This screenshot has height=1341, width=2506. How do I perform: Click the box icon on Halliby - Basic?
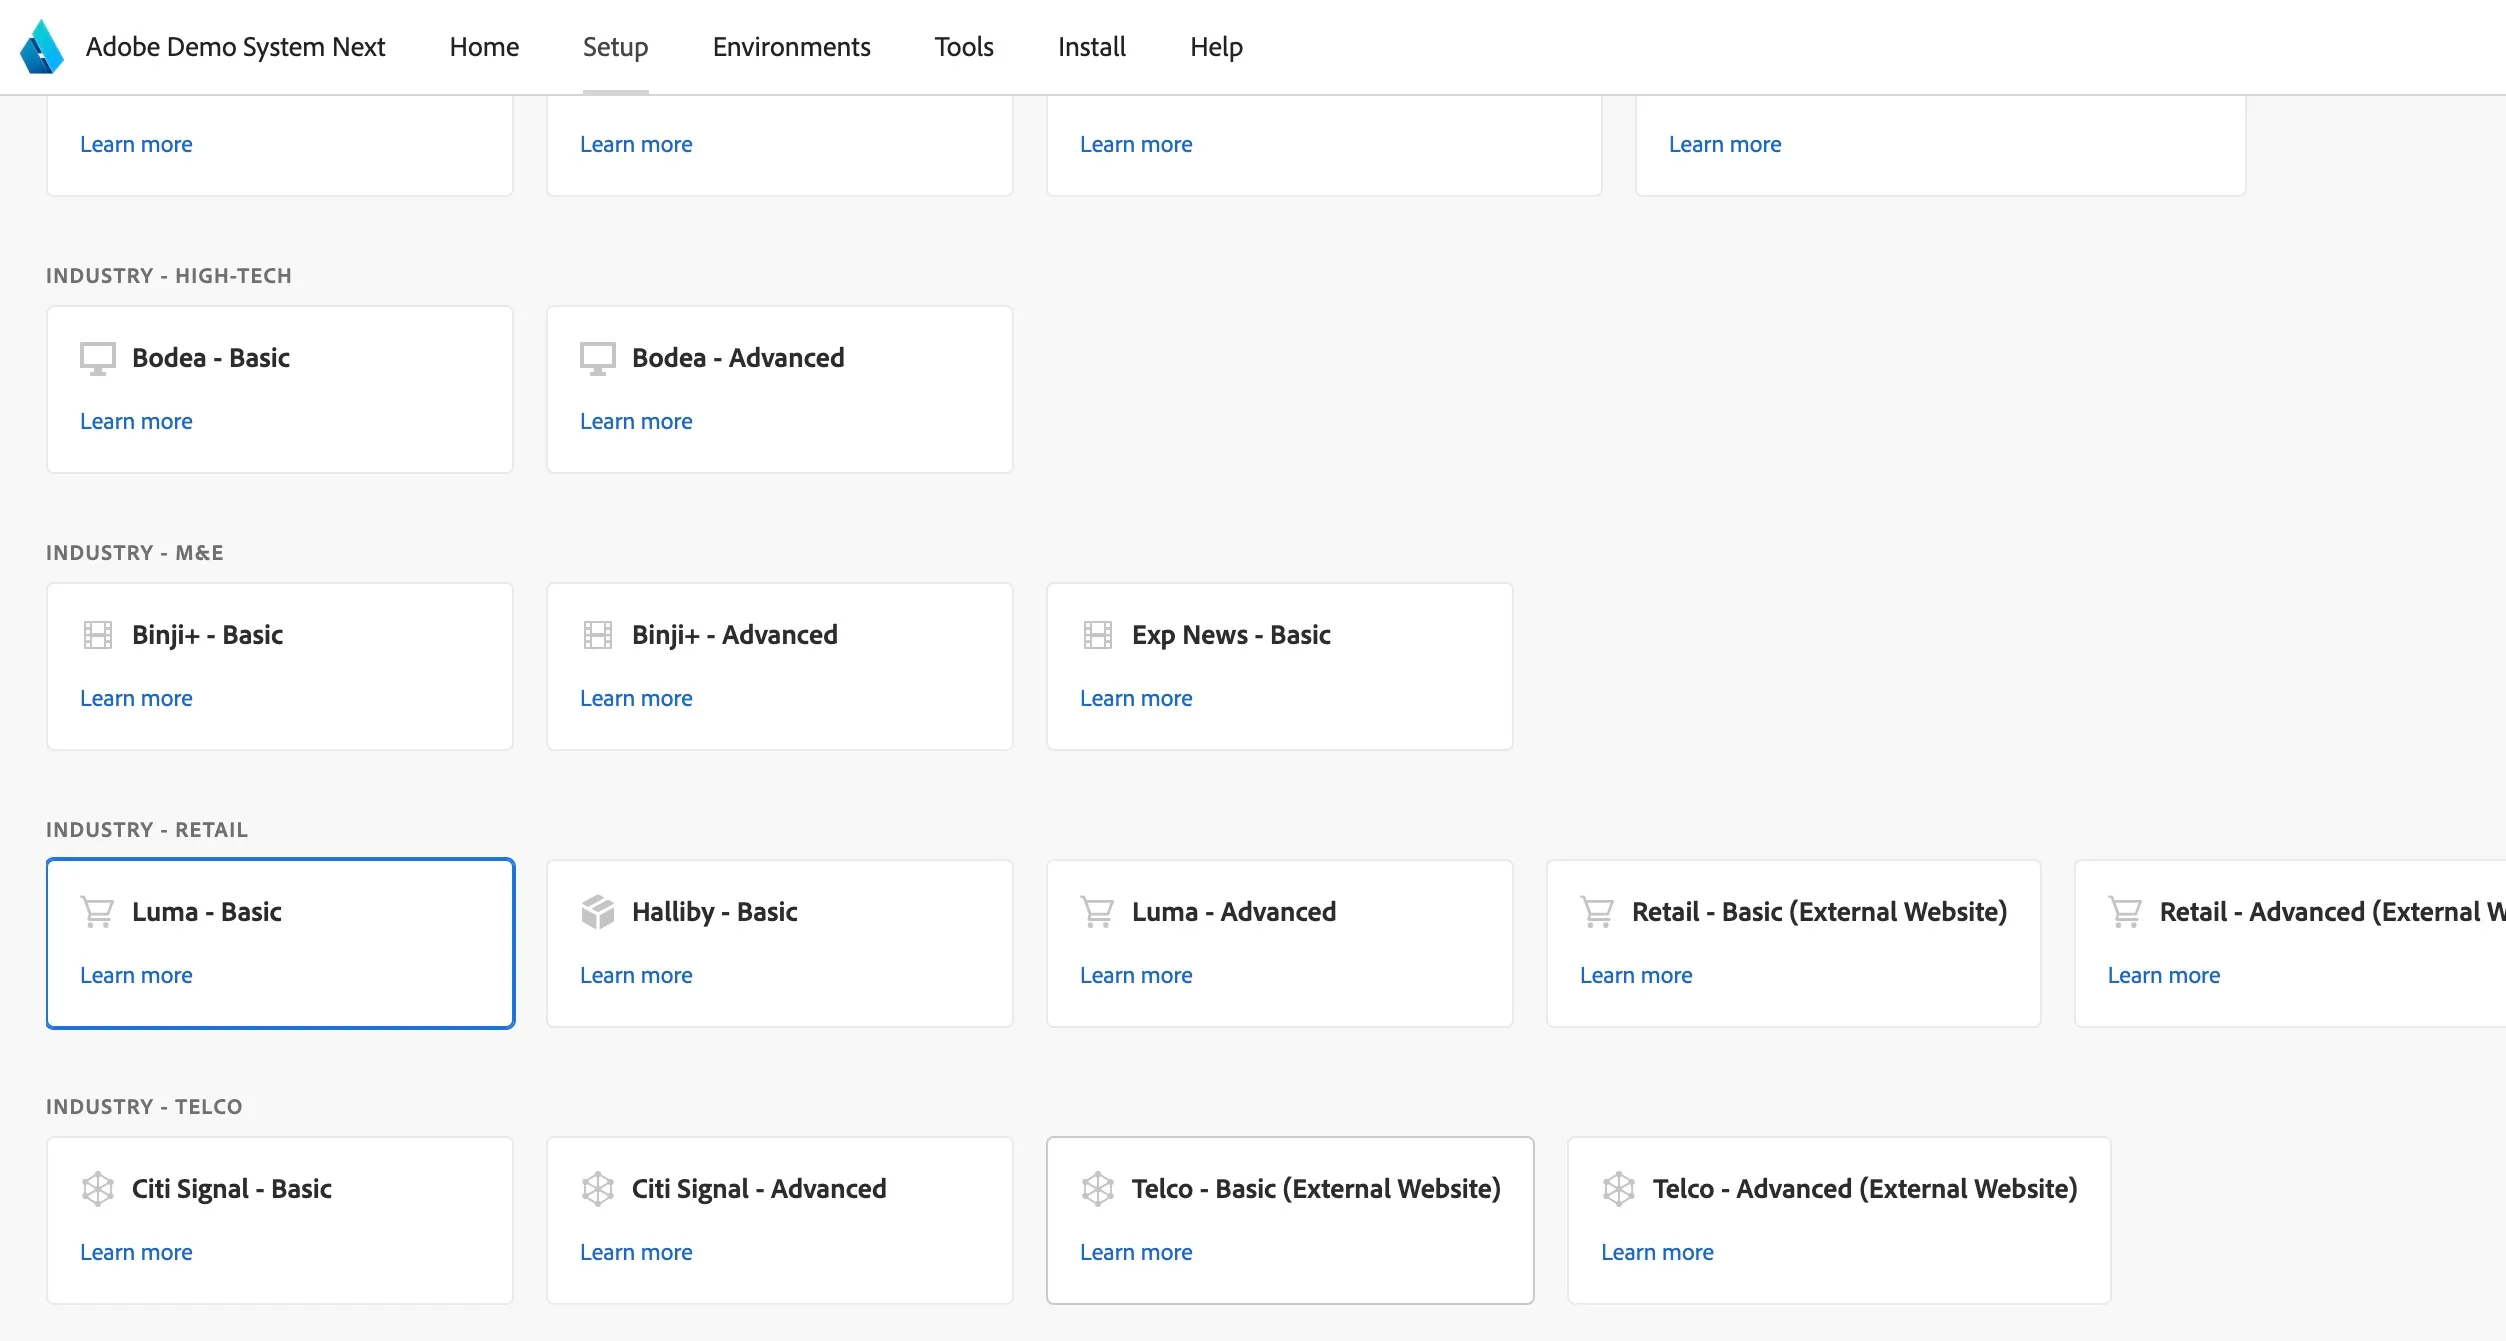point(598,912)
